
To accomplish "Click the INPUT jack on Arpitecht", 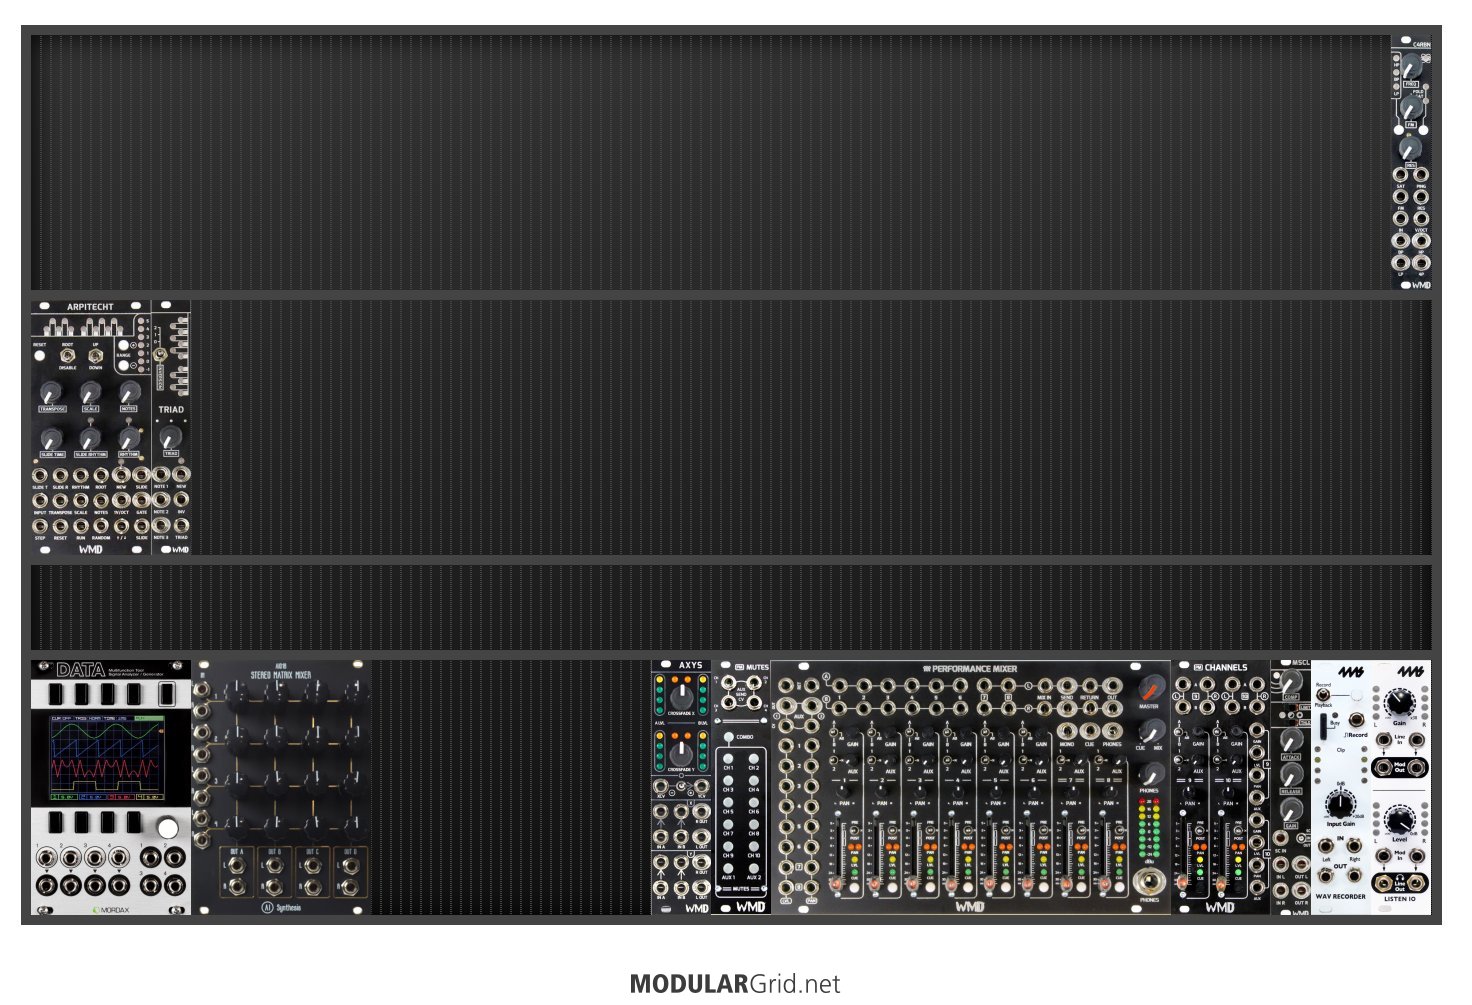I will tap(40, 500).
